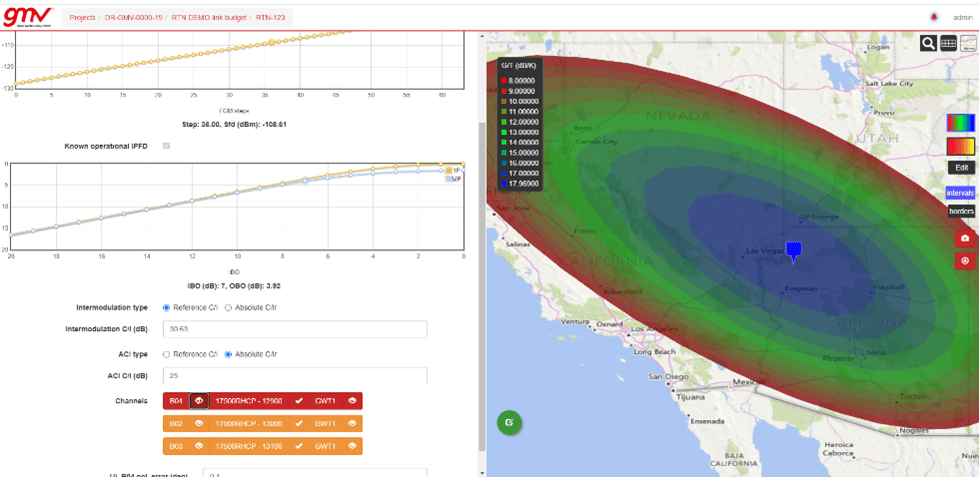Click the checkmark in the B02 channel row
The width and height of the screenshot is (979, 477).
[299, 423]
